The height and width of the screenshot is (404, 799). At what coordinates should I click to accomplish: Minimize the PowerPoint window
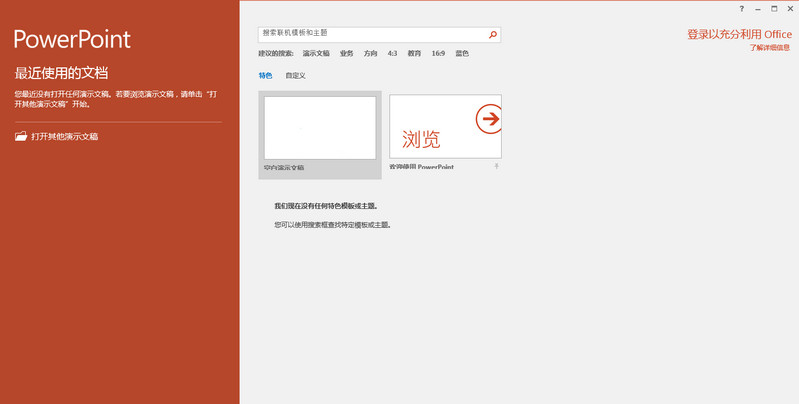pyautogui.click(x=758, y=9)
